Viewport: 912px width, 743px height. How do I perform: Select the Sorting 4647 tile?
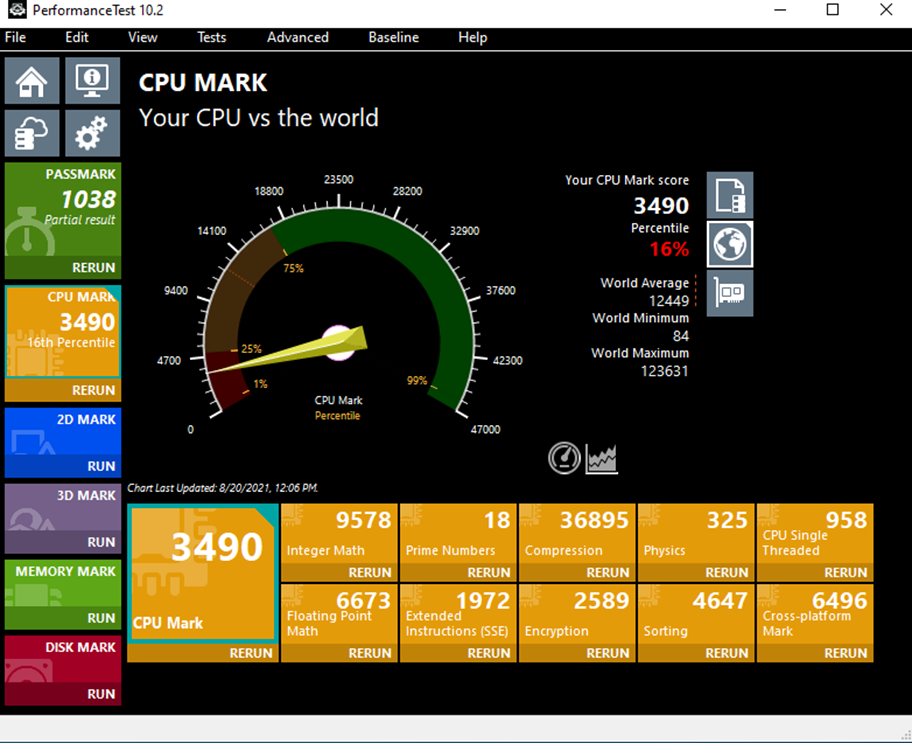pos(696,614)
